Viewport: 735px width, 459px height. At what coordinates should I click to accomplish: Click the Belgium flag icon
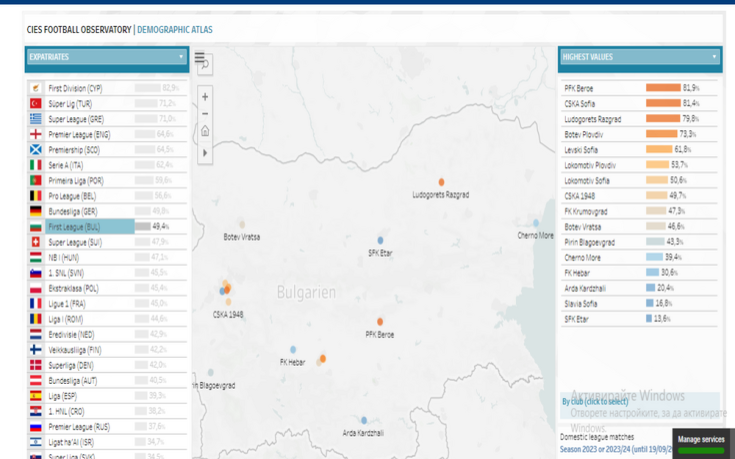tap(36, 196)
